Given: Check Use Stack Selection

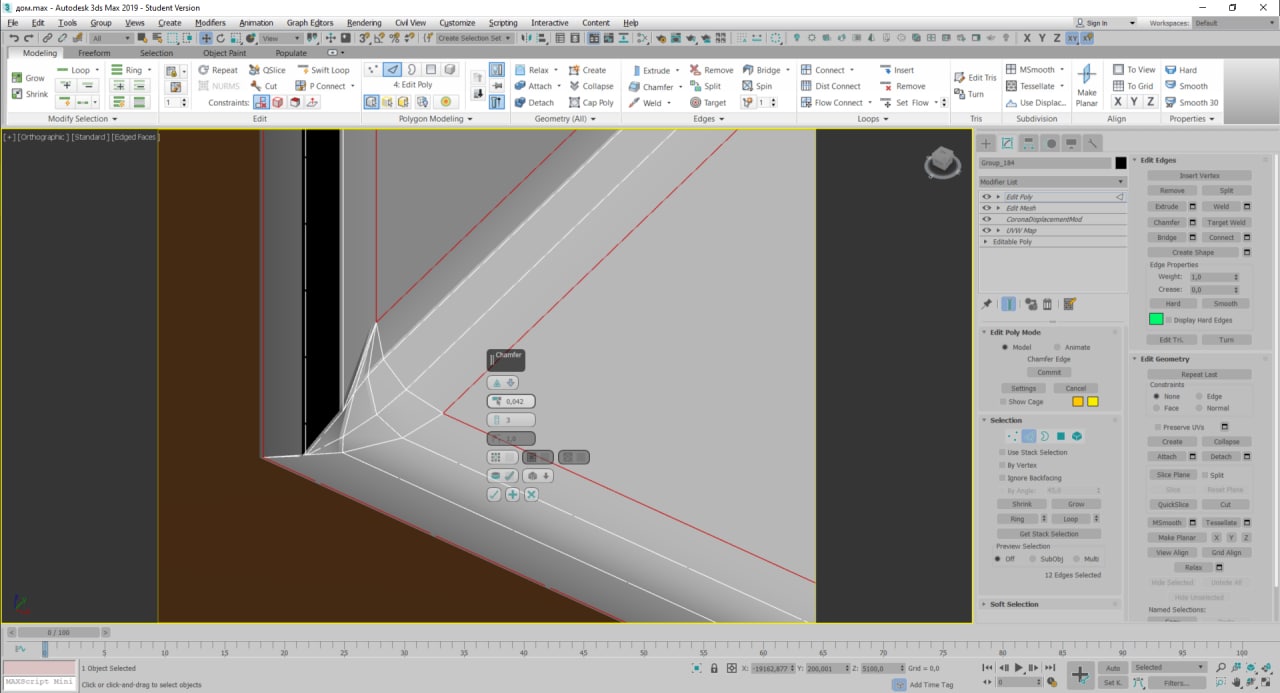Looking at the screenshot, I should click(x=1003, y=452).
